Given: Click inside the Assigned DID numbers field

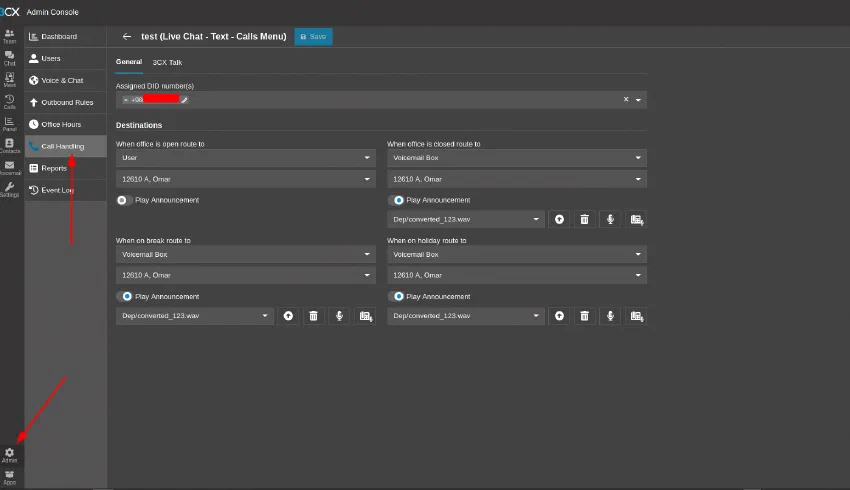Looking at the screenshot, I should (381, 100).
